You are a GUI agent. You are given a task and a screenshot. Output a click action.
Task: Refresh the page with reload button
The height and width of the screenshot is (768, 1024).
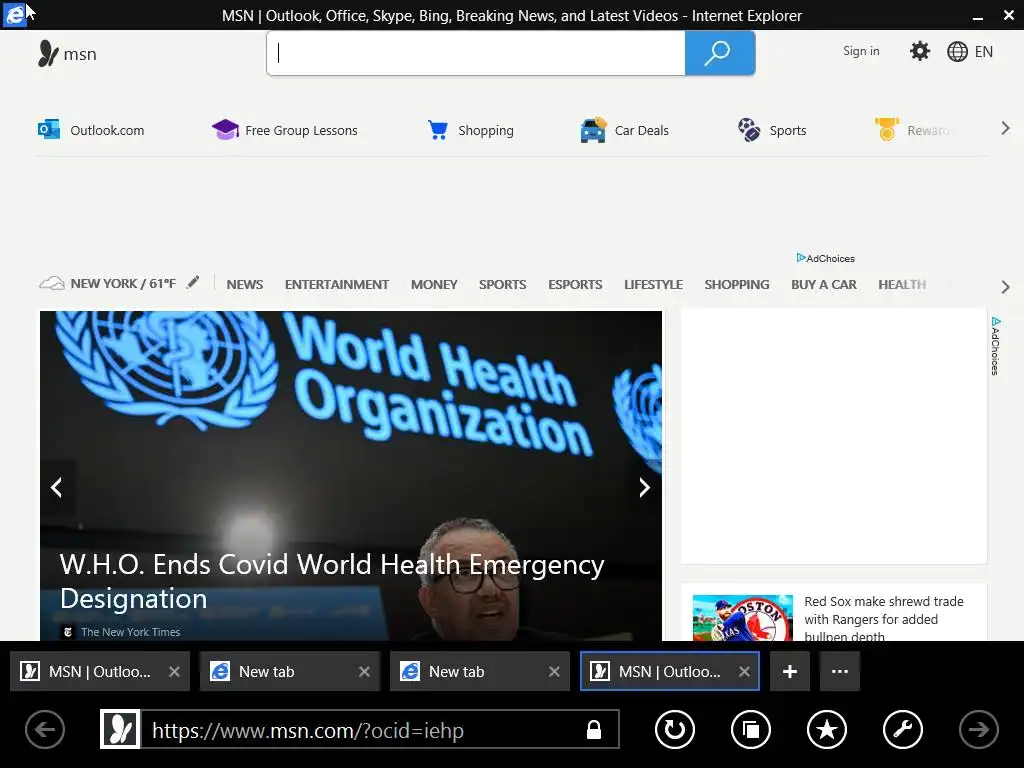click(675, 729)
